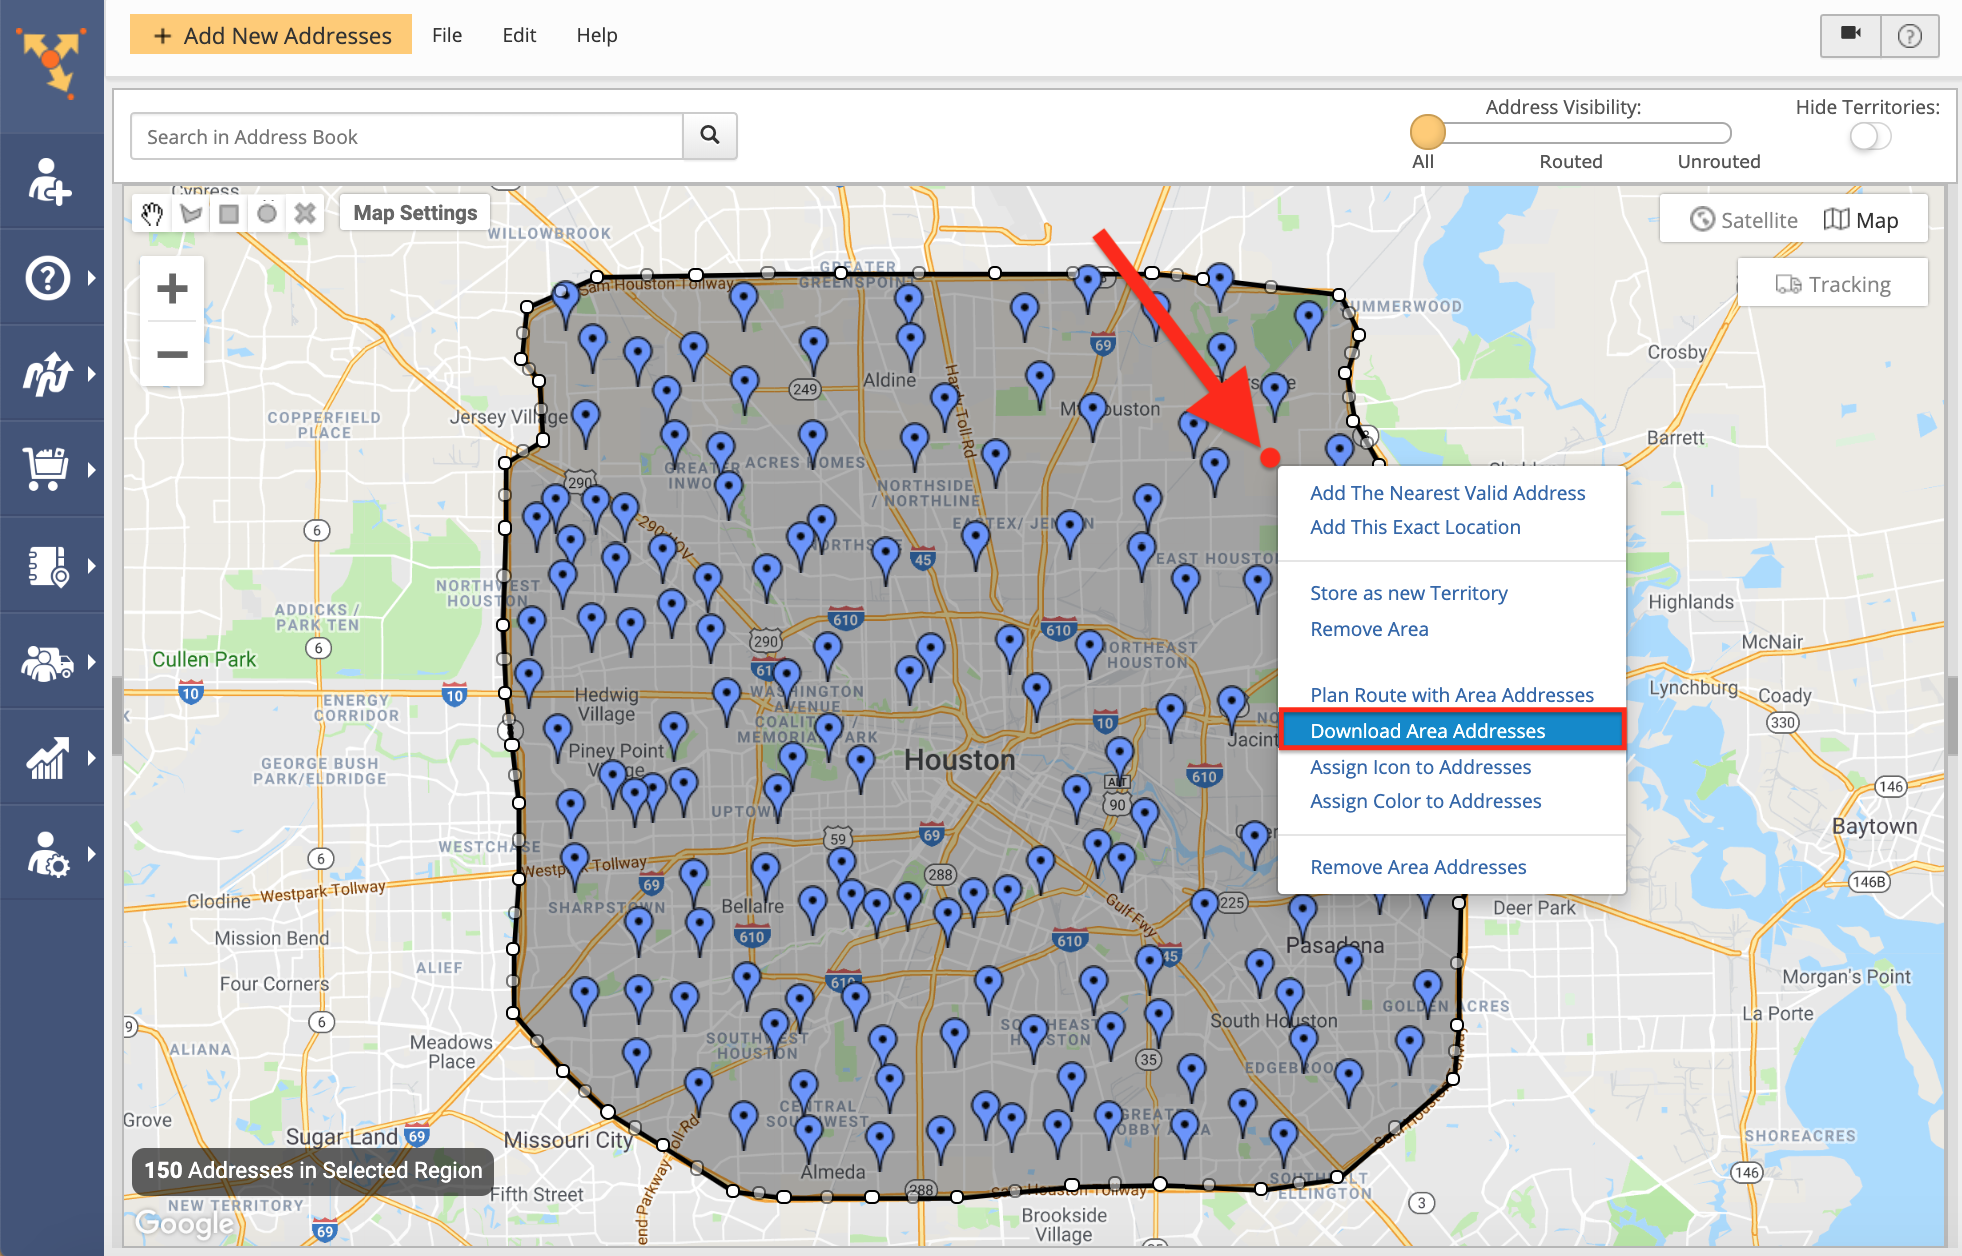Clear the drawn selection with the X tool
Screen dimensions: 1962x1256
304,213
